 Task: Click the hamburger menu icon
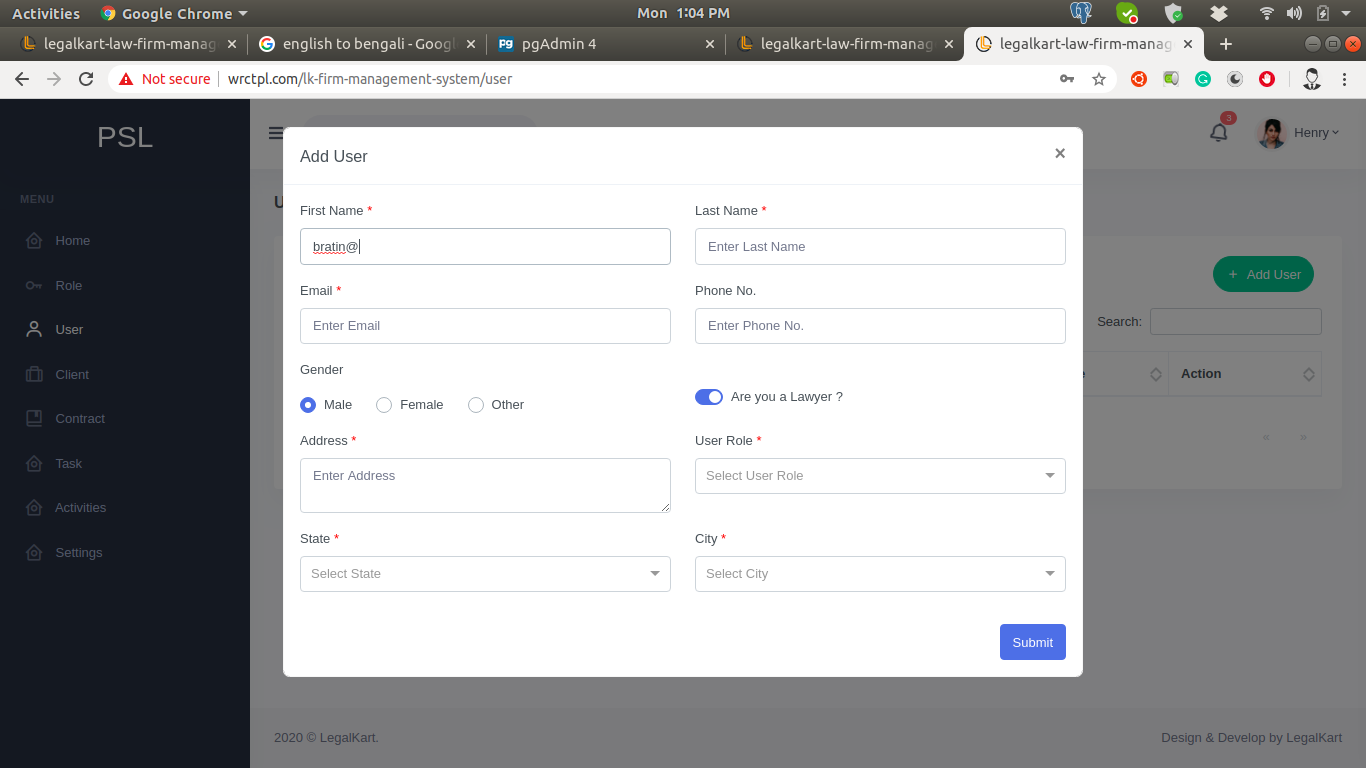(x=275, y=133)
